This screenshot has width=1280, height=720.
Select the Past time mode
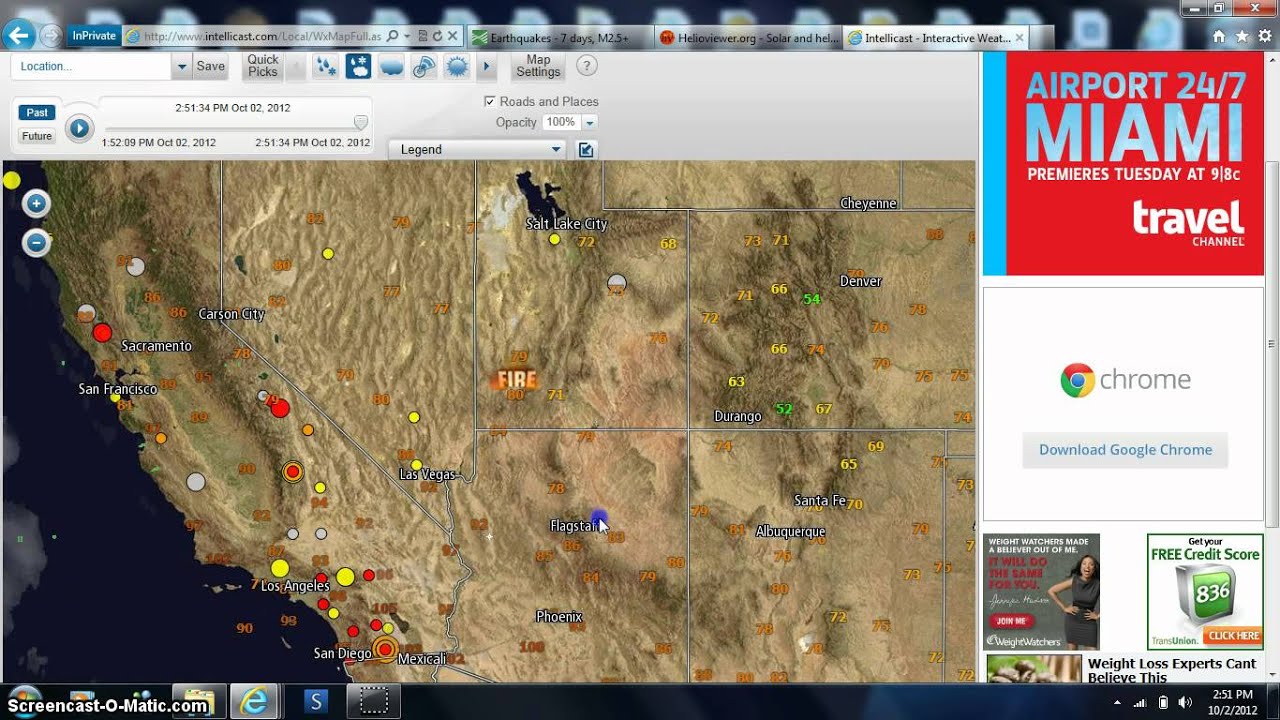click(x=37, y=113)
